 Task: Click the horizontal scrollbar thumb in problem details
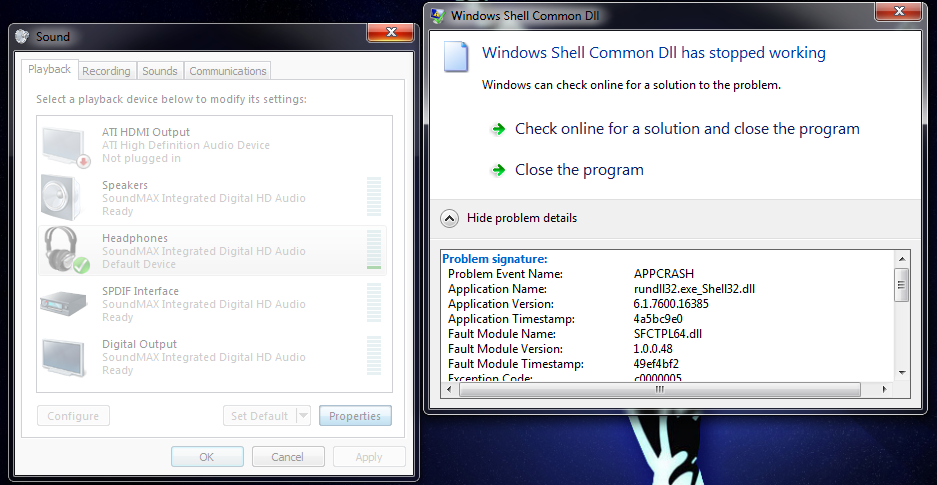click(x=660, y=389)
